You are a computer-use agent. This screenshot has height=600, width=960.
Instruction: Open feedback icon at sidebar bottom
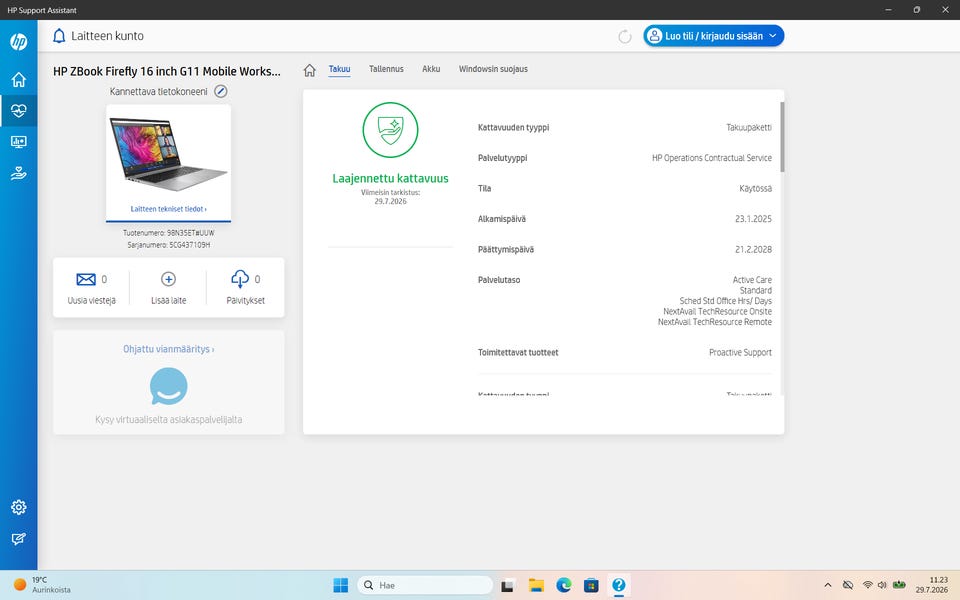[x=18, y=539]
